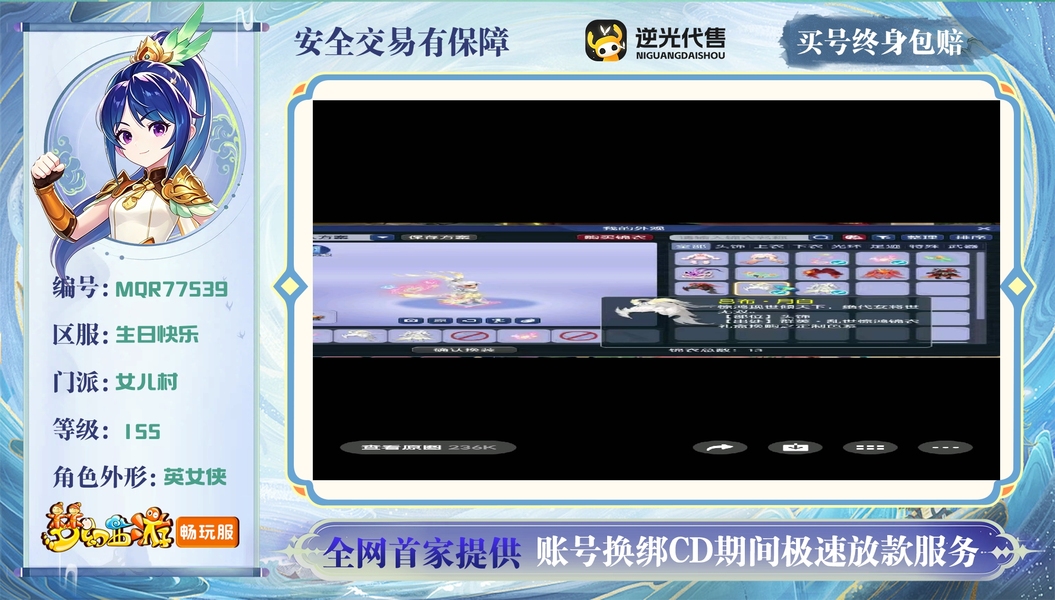The width and height of the screenshot is (1055, 600).
Task: Click the server name 生日快乐
Action: point(157,334)
